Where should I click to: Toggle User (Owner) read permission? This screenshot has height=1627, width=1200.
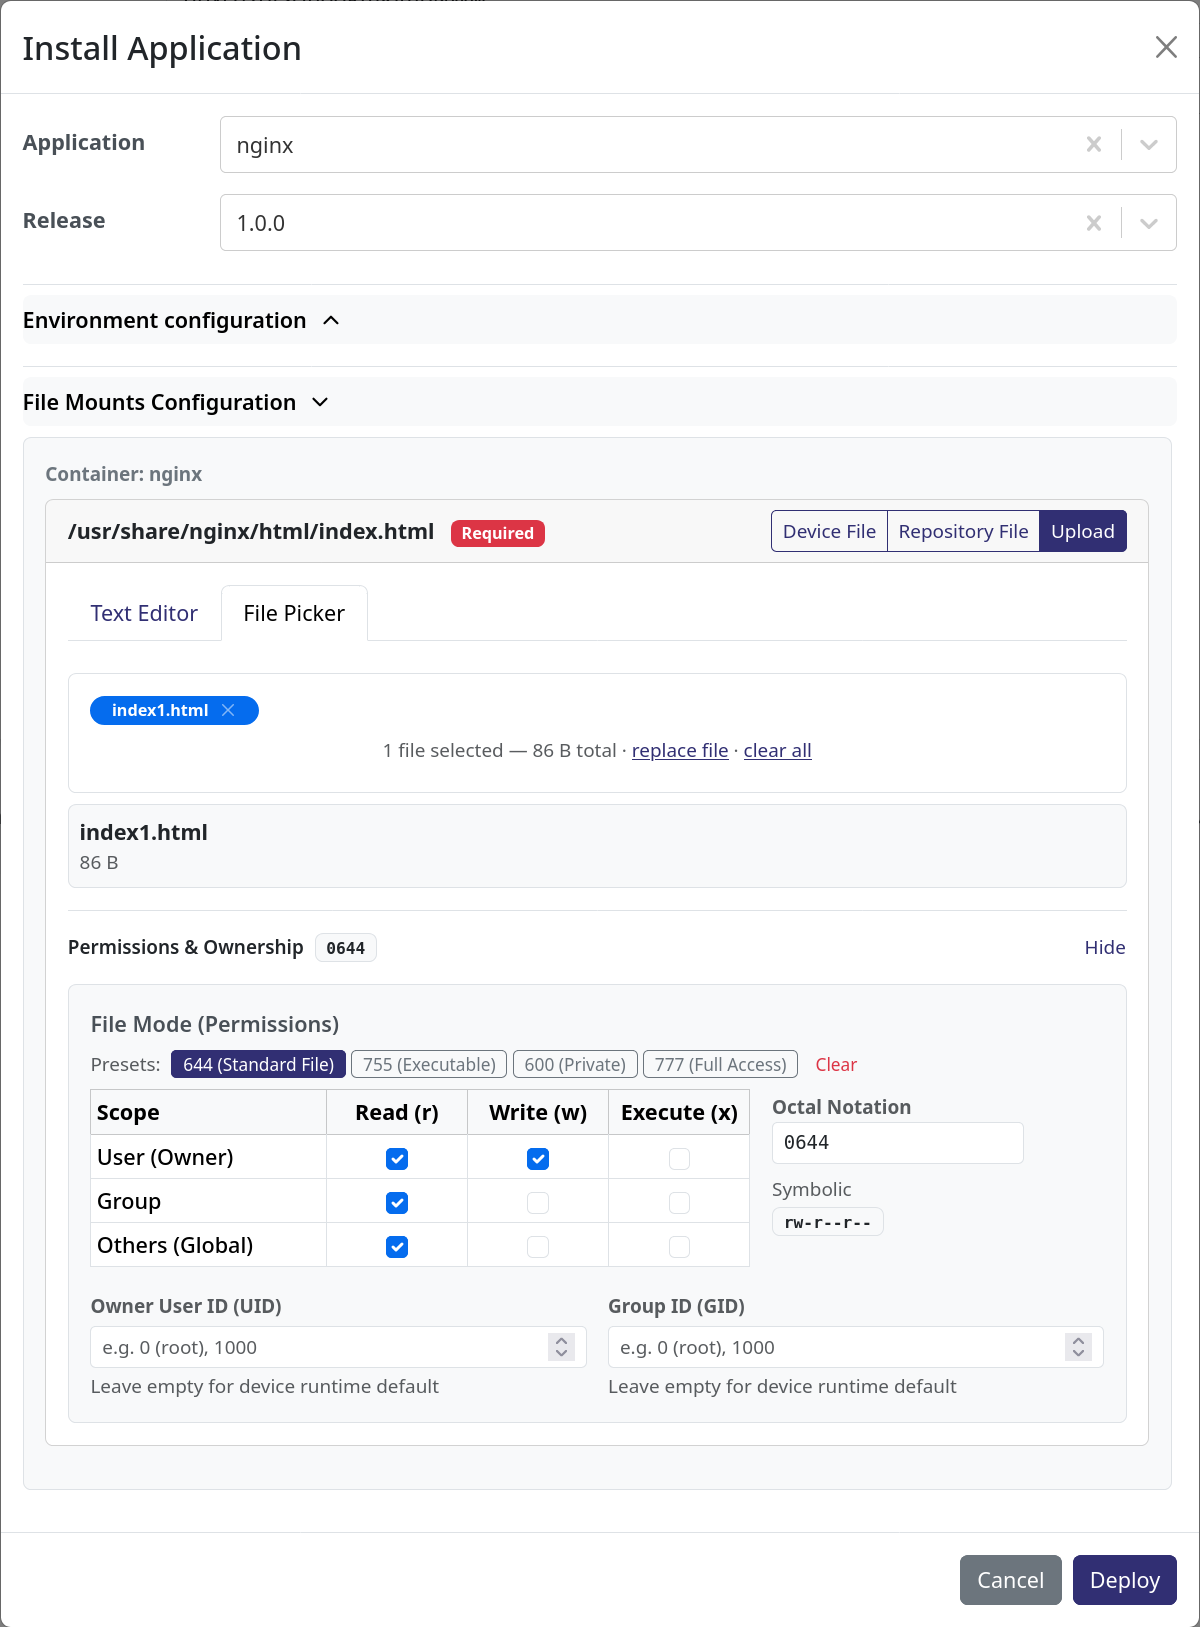click(397, 1159)
